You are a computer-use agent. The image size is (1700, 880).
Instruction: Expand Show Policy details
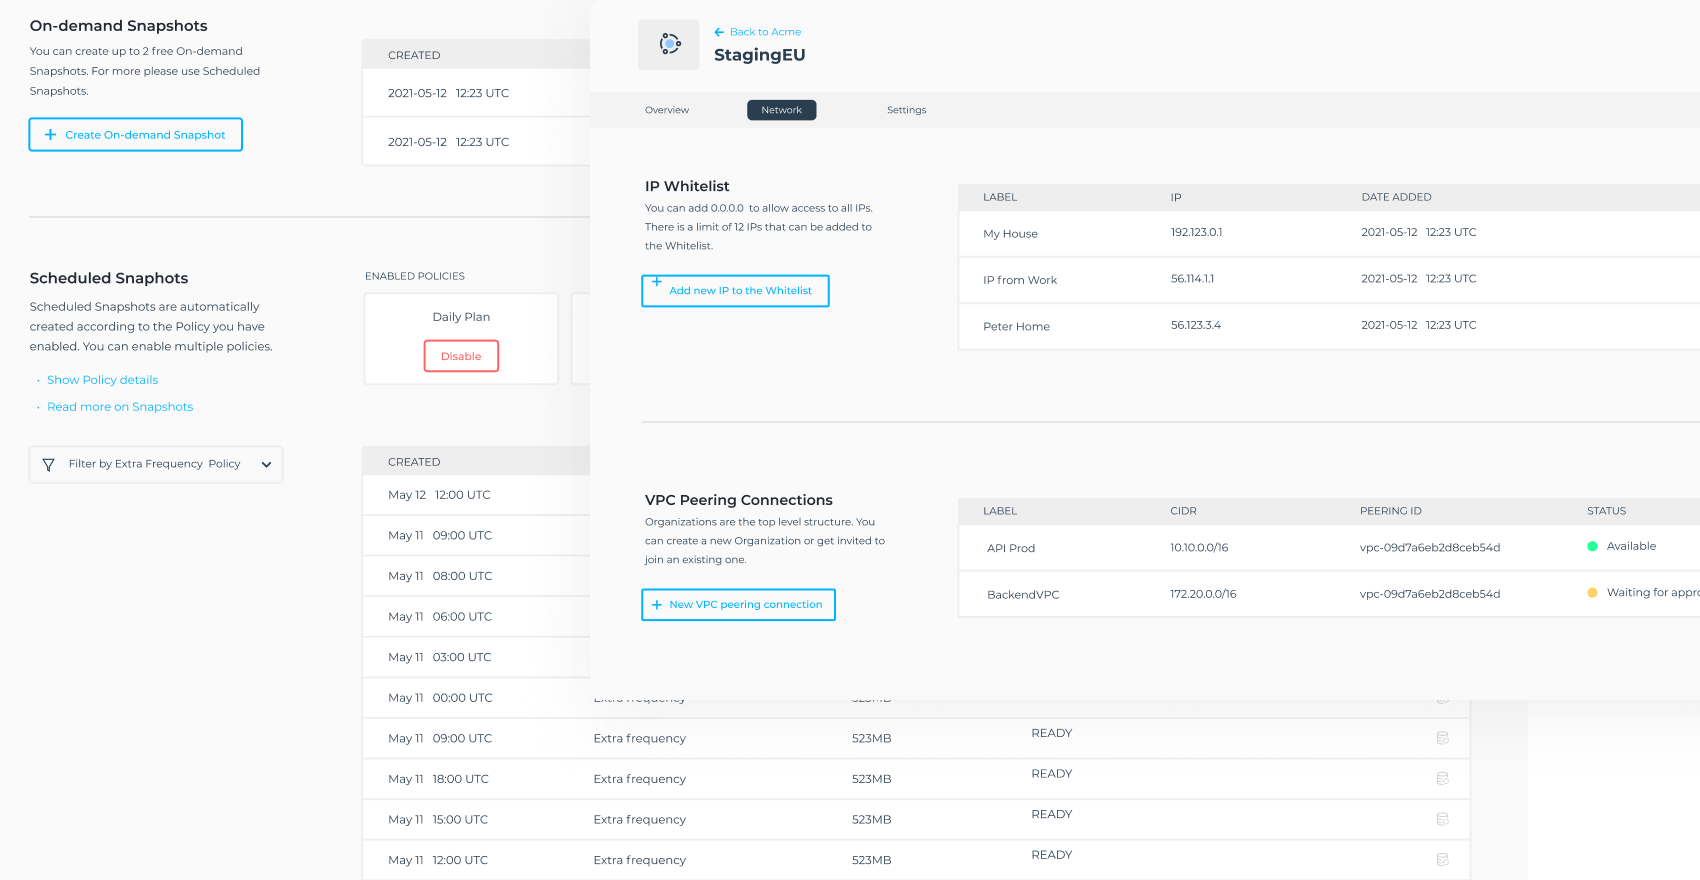pyautogui.click(x=102, y=380)
